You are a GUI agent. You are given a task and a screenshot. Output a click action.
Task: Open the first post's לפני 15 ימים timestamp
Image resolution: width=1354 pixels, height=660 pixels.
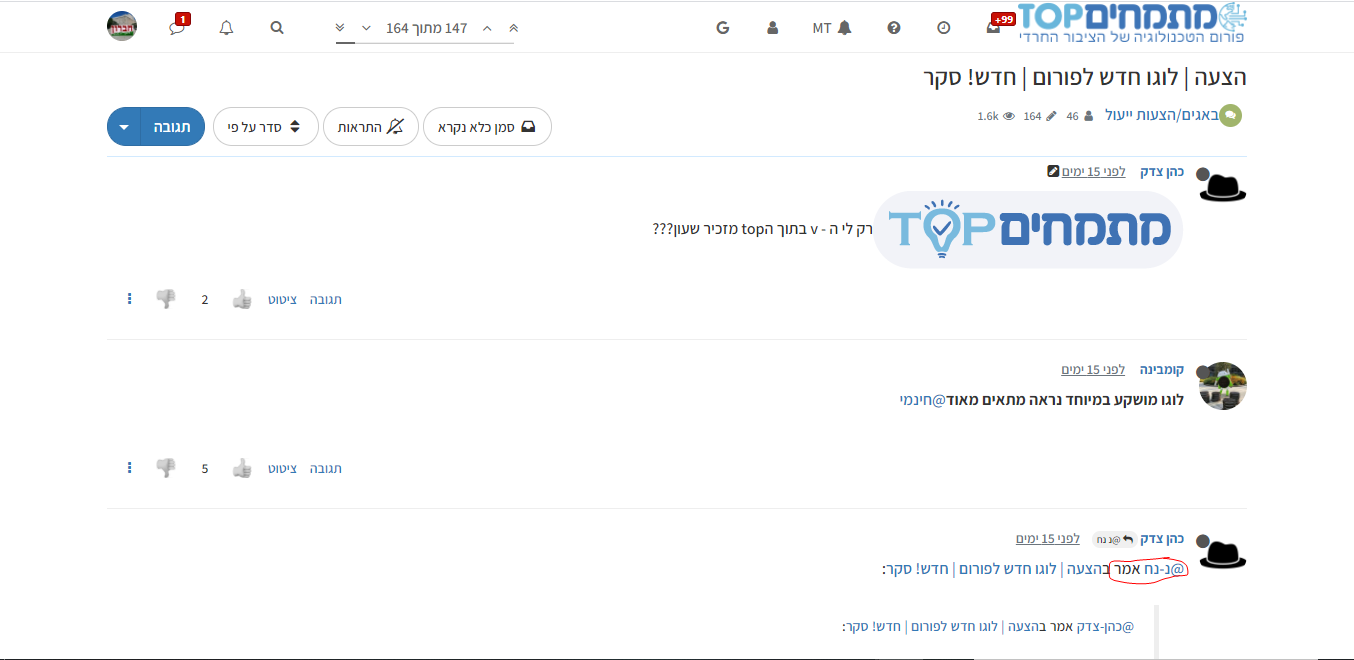pos(1094,171)
